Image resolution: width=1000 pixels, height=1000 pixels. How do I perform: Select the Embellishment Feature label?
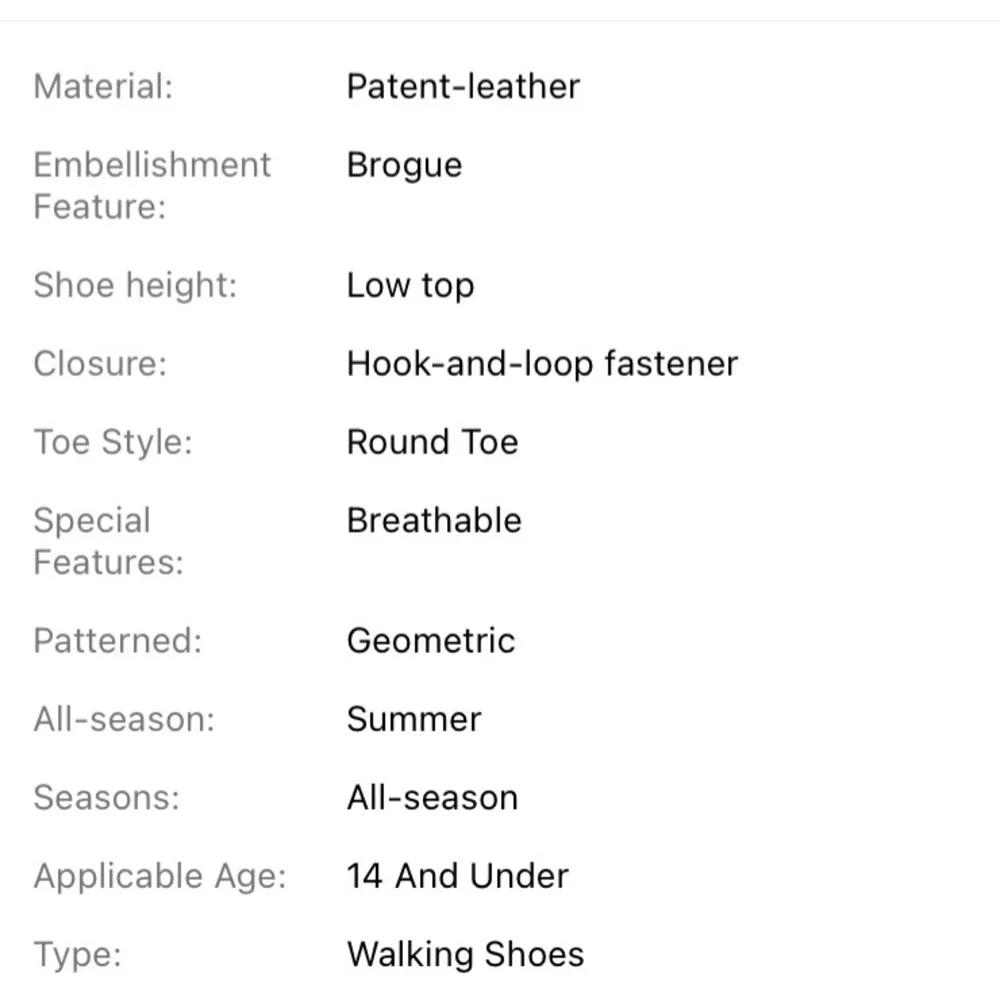pyautogui.click(x=152, y=186)
